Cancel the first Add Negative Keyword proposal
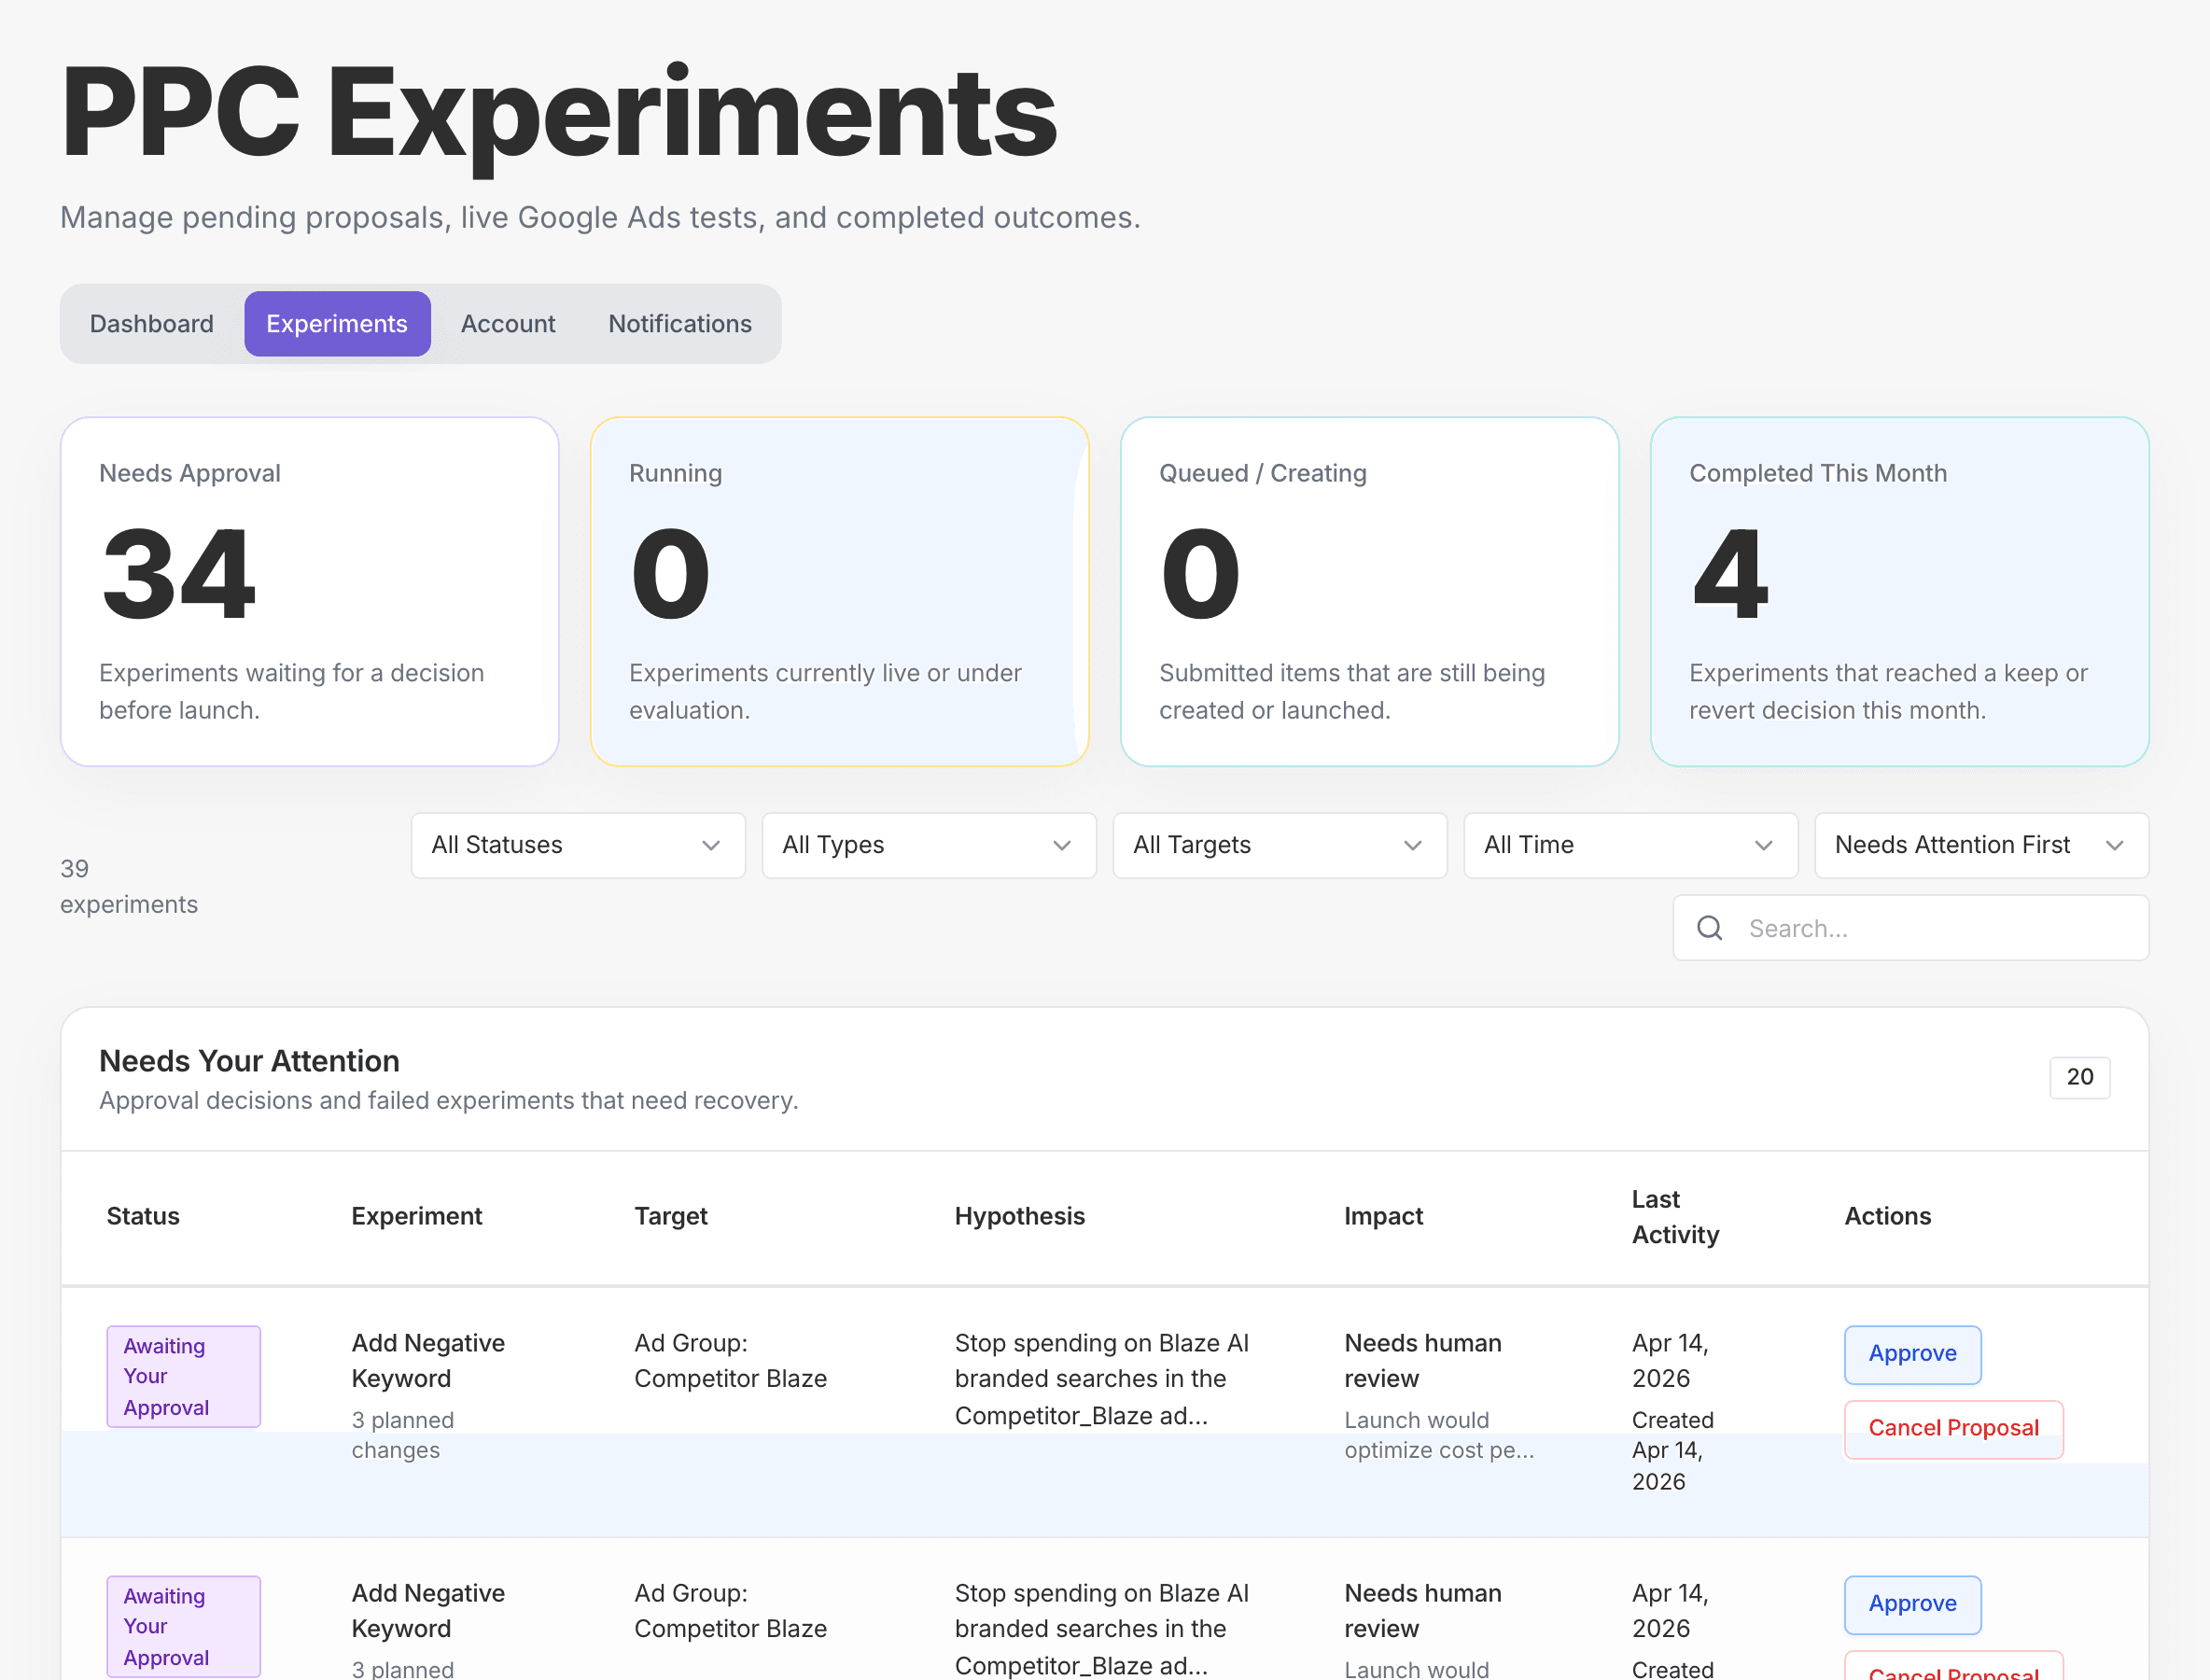 (x=1952, y=1428)
